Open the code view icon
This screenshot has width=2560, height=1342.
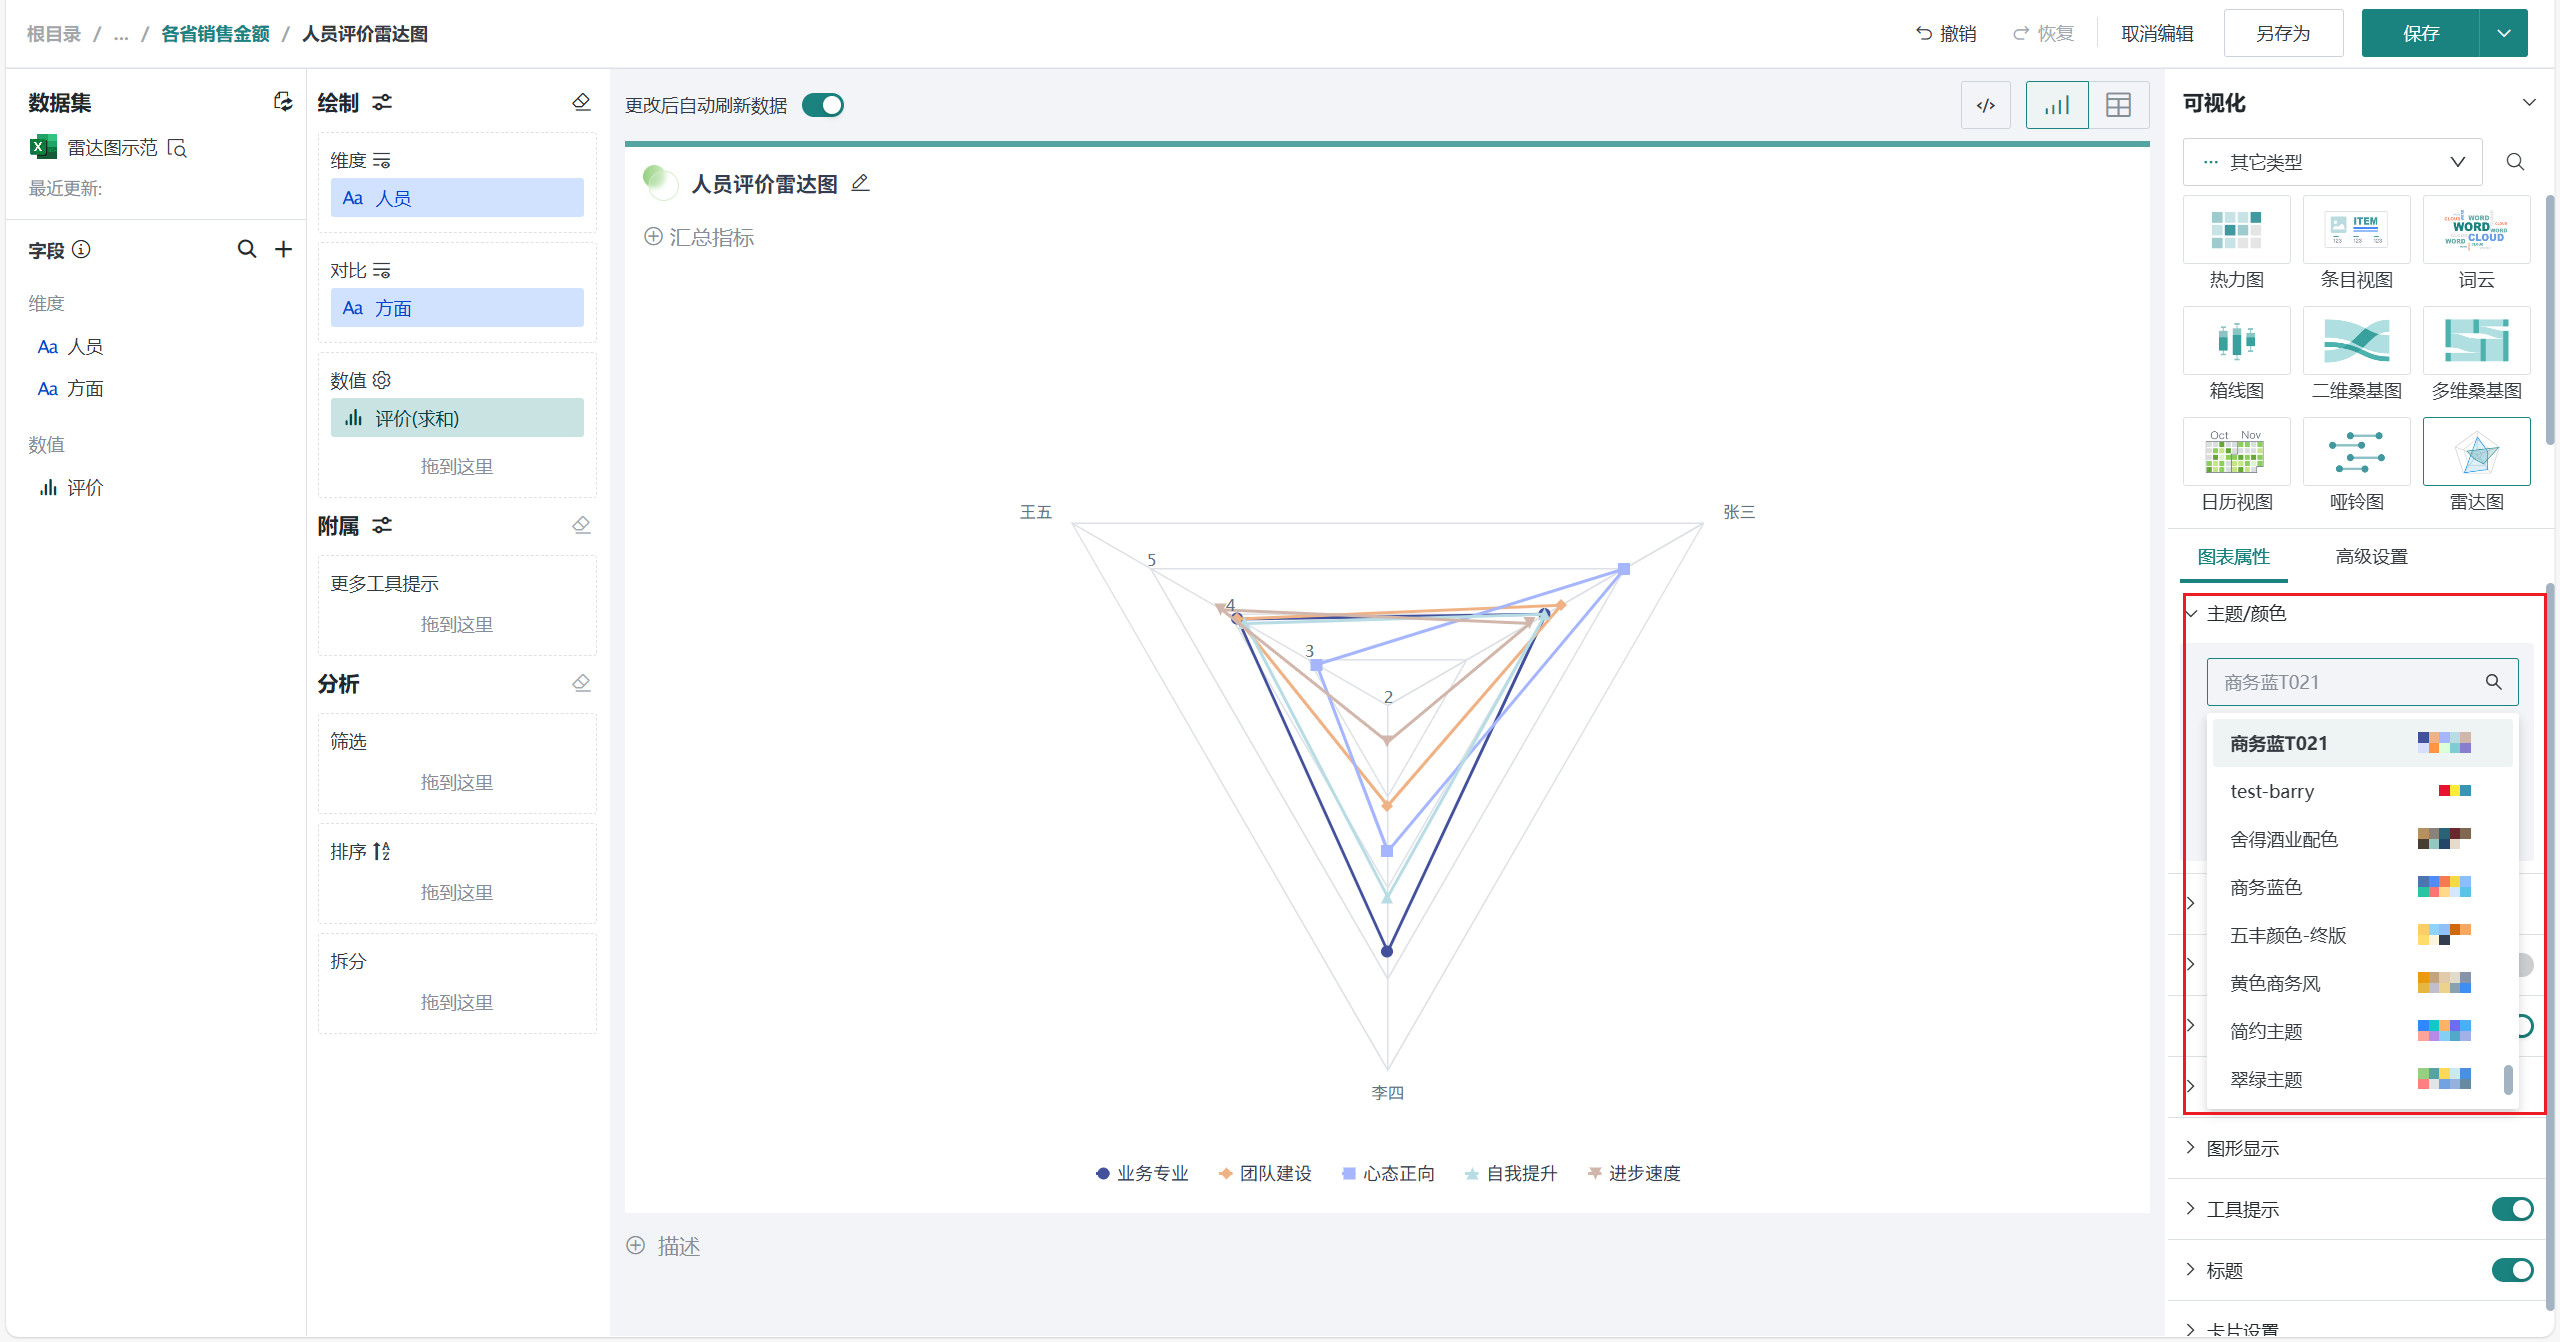click(1985, 105)
